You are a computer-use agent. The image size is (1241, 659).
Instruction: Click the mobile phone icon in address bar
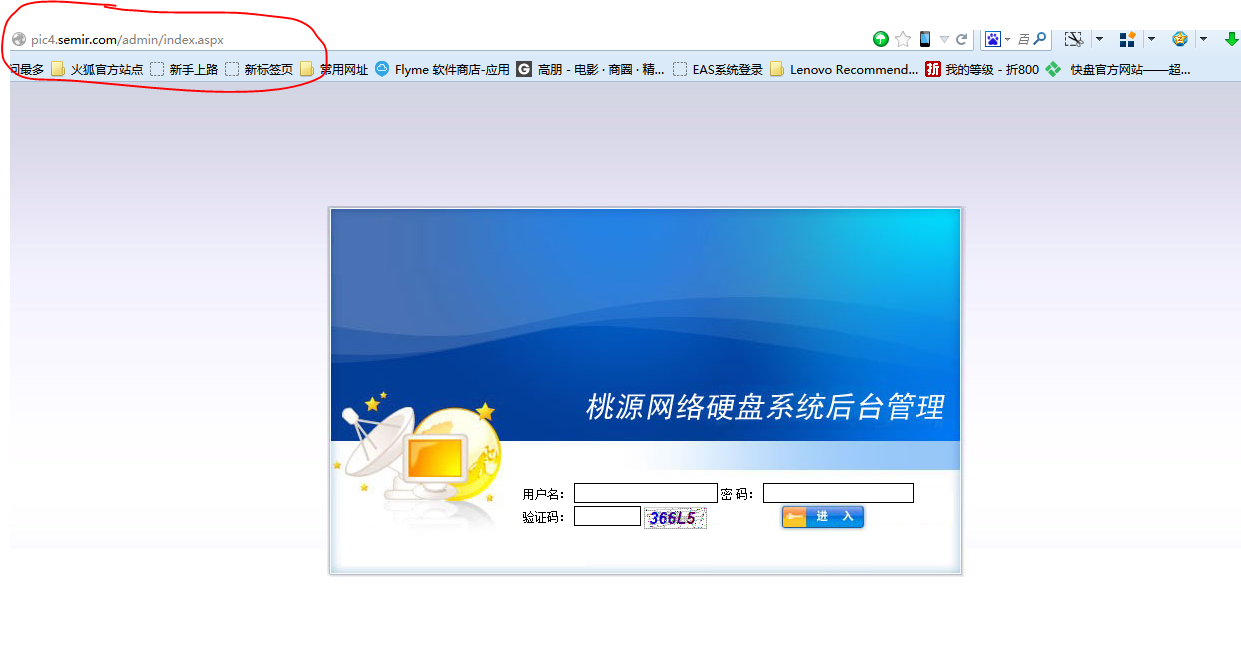point(925,39)
